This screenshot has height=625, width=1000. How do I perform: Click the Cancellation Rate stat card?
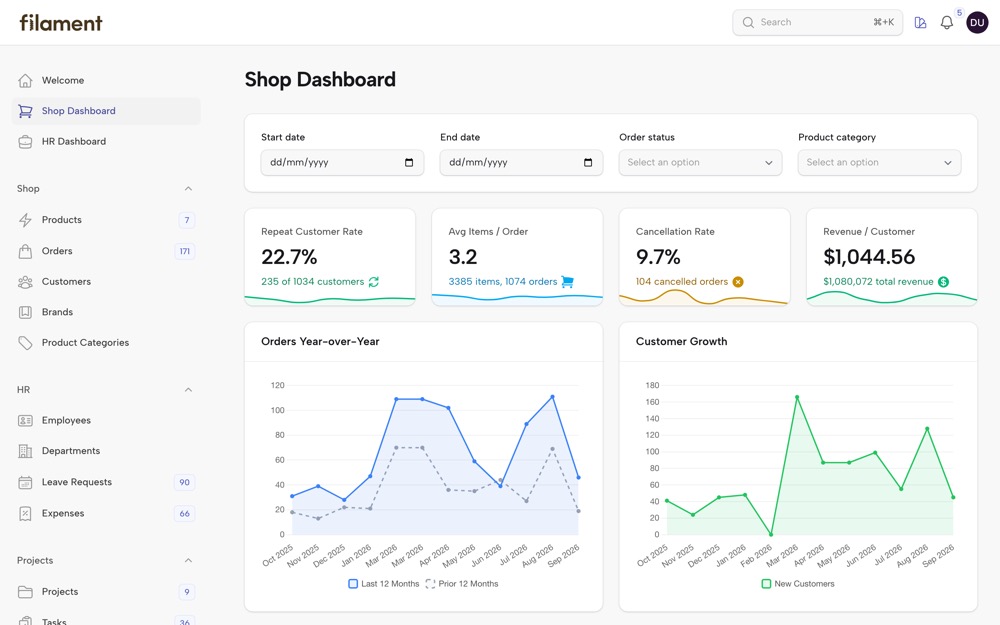705,257
